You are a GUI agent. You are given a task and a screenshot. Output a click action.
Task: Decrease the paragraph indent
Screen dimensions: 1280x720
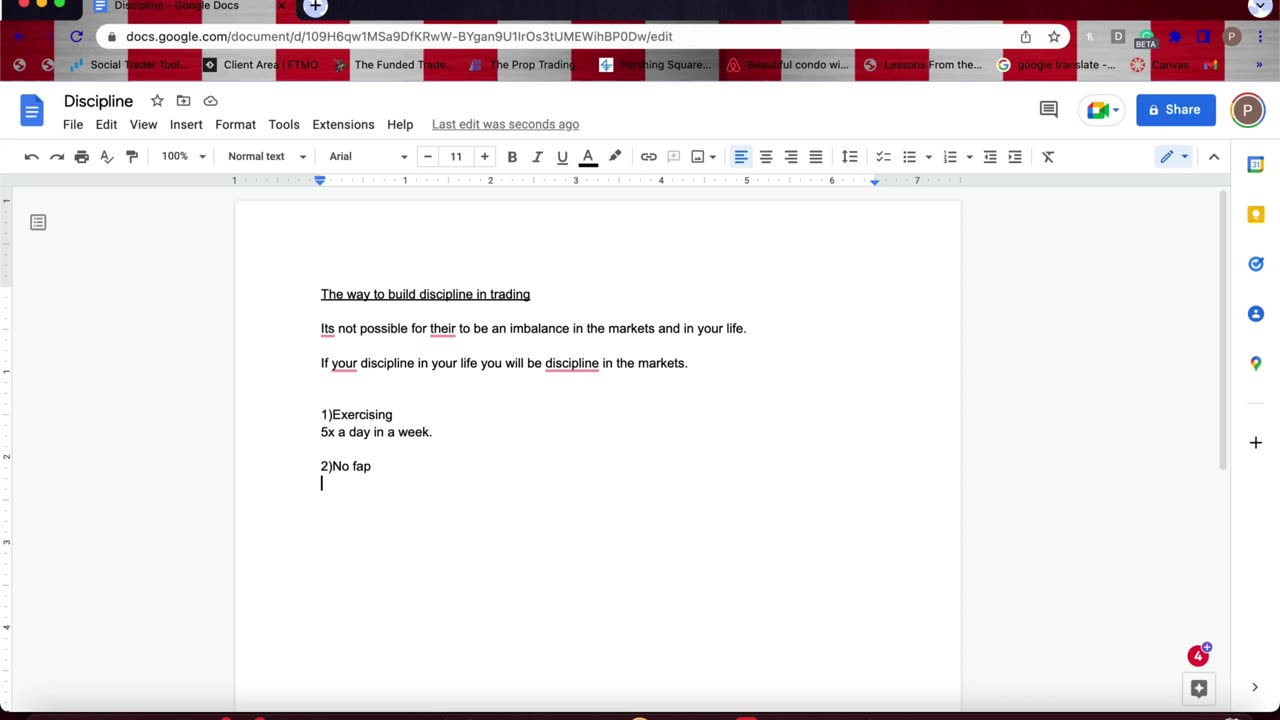pyautogui.click(x=990, y=157)
